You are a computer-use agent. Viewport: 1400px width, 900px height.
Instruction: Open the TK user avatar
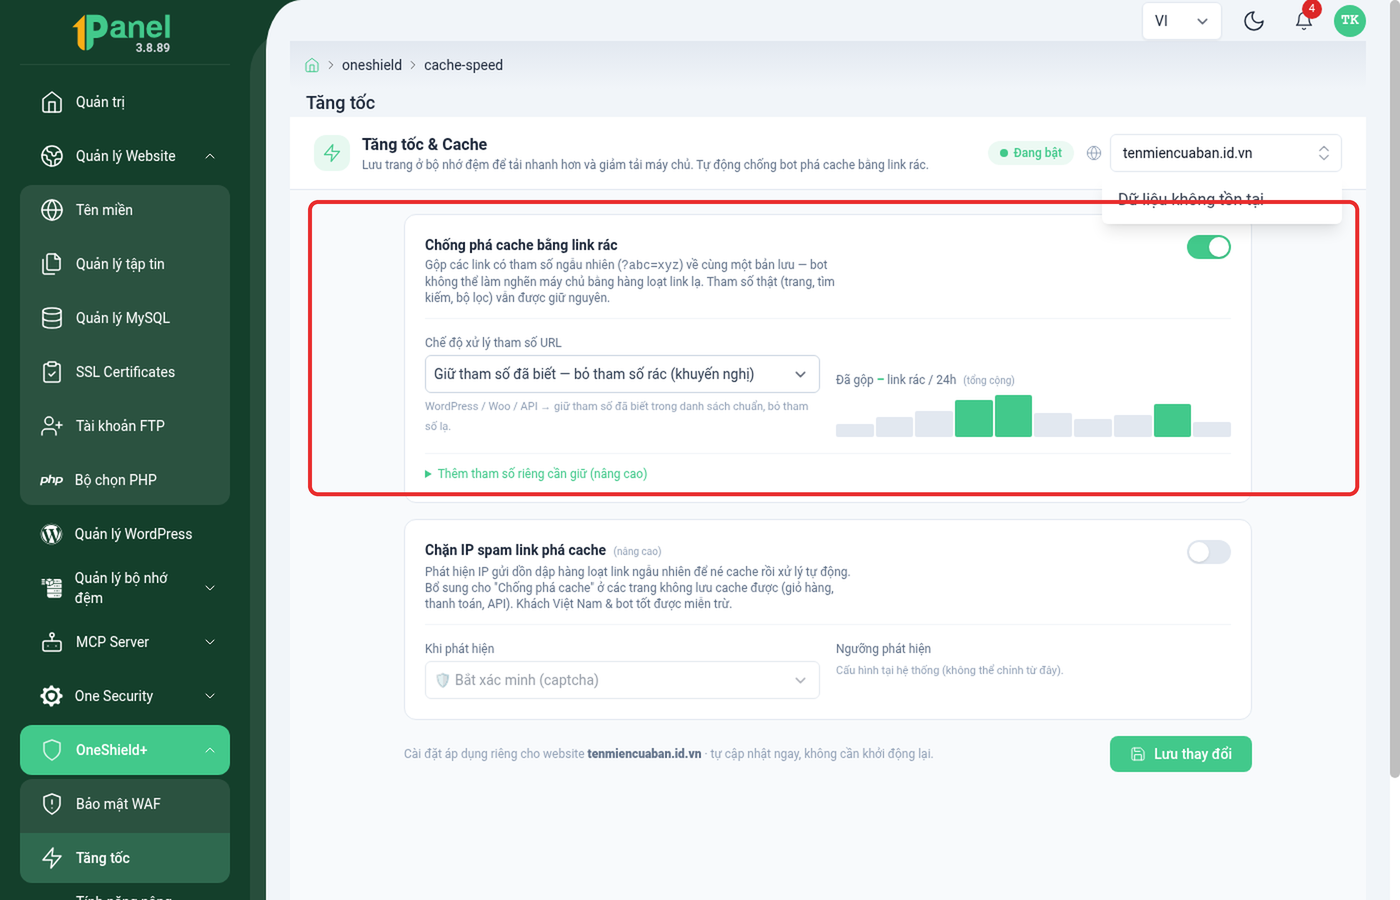coord(1350,20)
